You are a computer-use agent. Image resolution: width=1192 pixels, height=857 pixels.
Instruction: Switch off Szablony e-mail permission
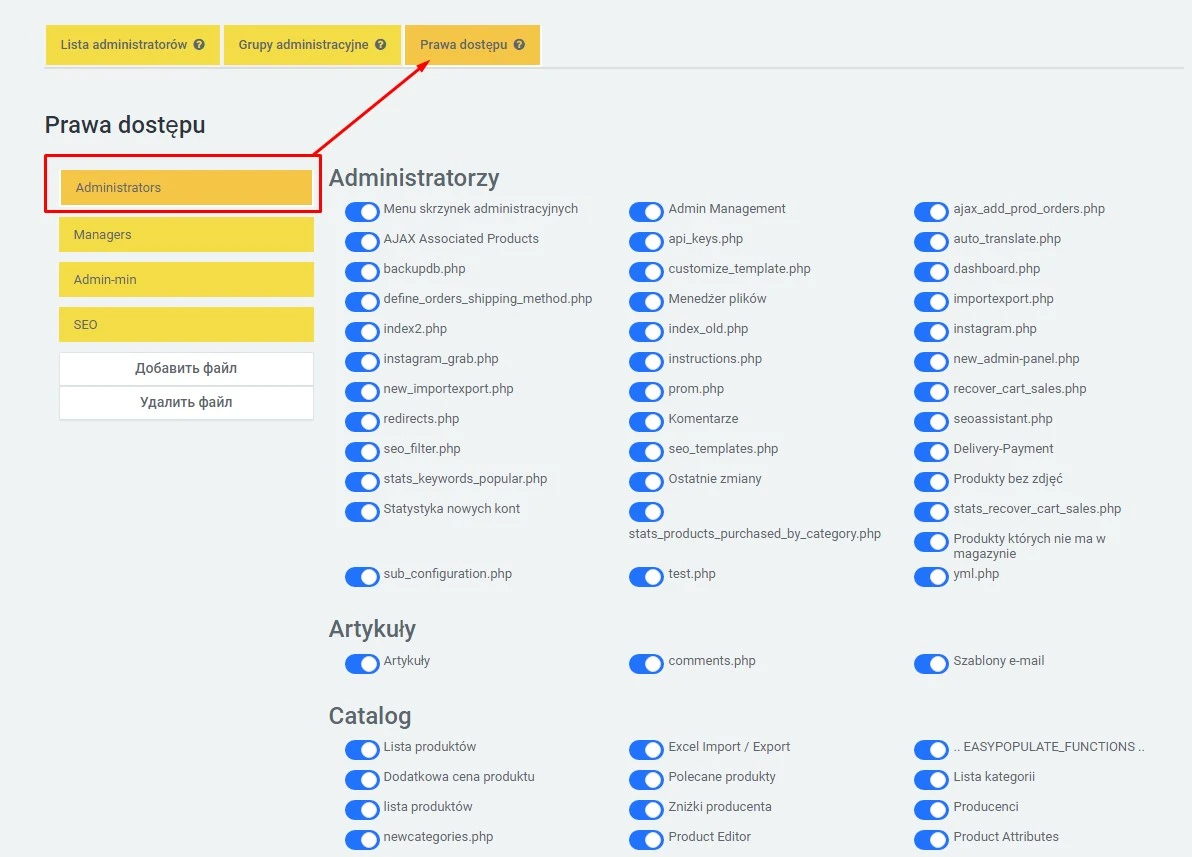[931, 664]
